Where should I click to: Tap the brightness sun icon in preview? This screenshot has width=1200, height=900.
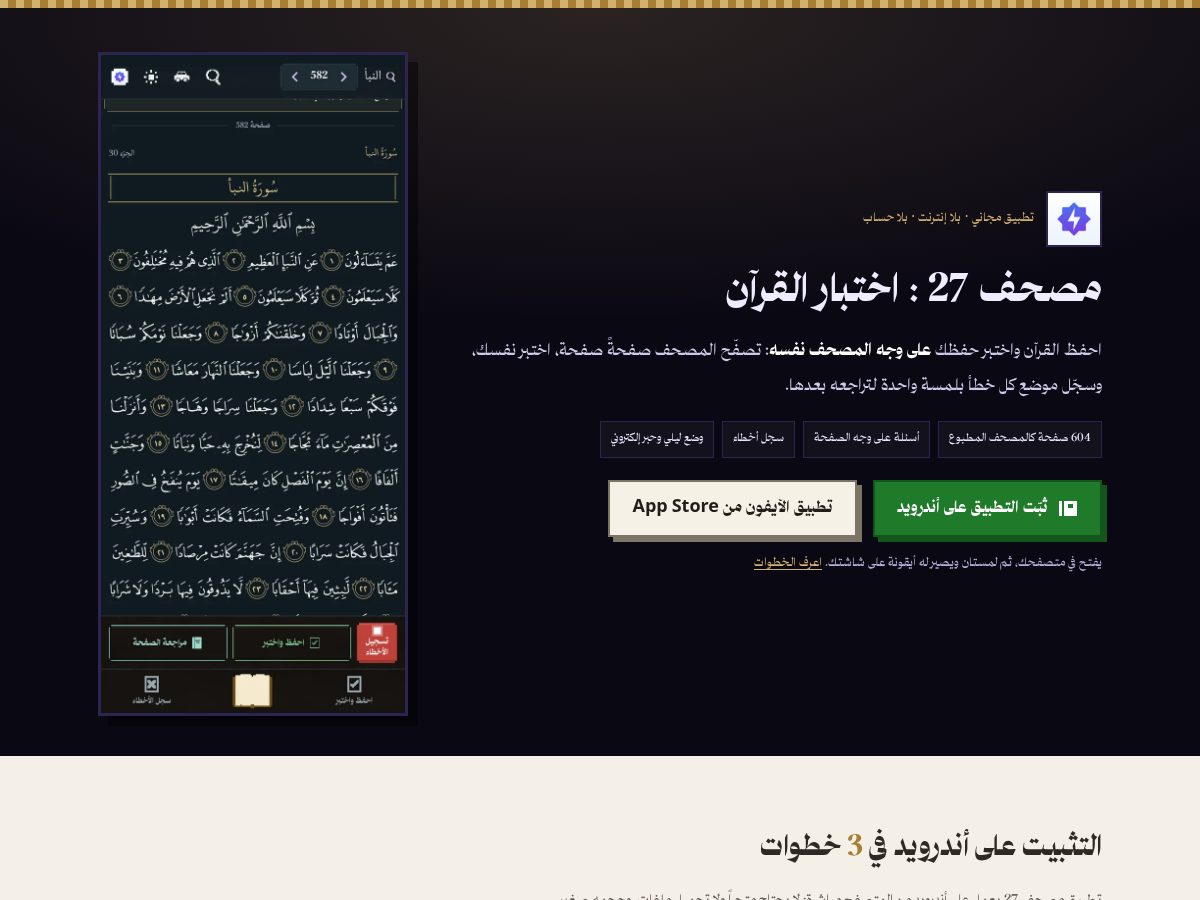pos(151,77)
